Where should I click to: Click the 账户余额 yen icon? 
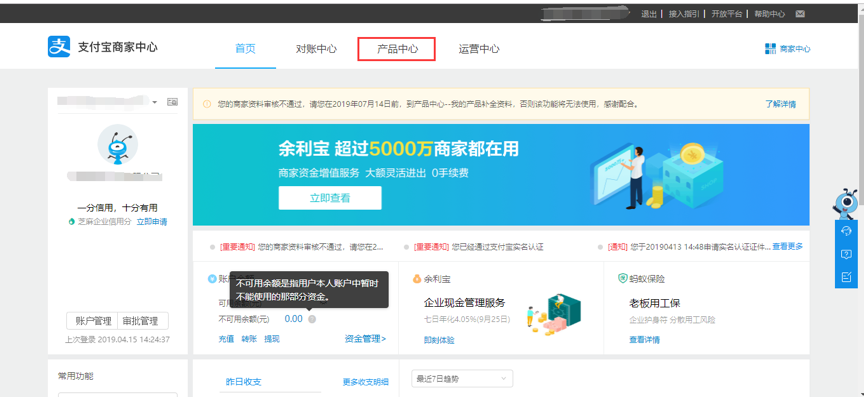212,279
